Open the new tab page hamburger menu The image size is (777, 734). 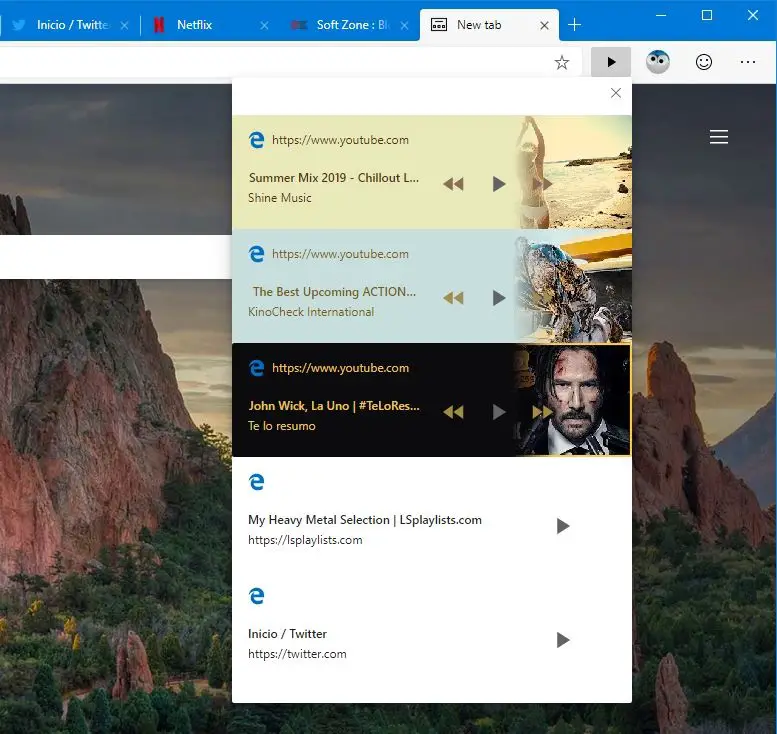[719, 137]
